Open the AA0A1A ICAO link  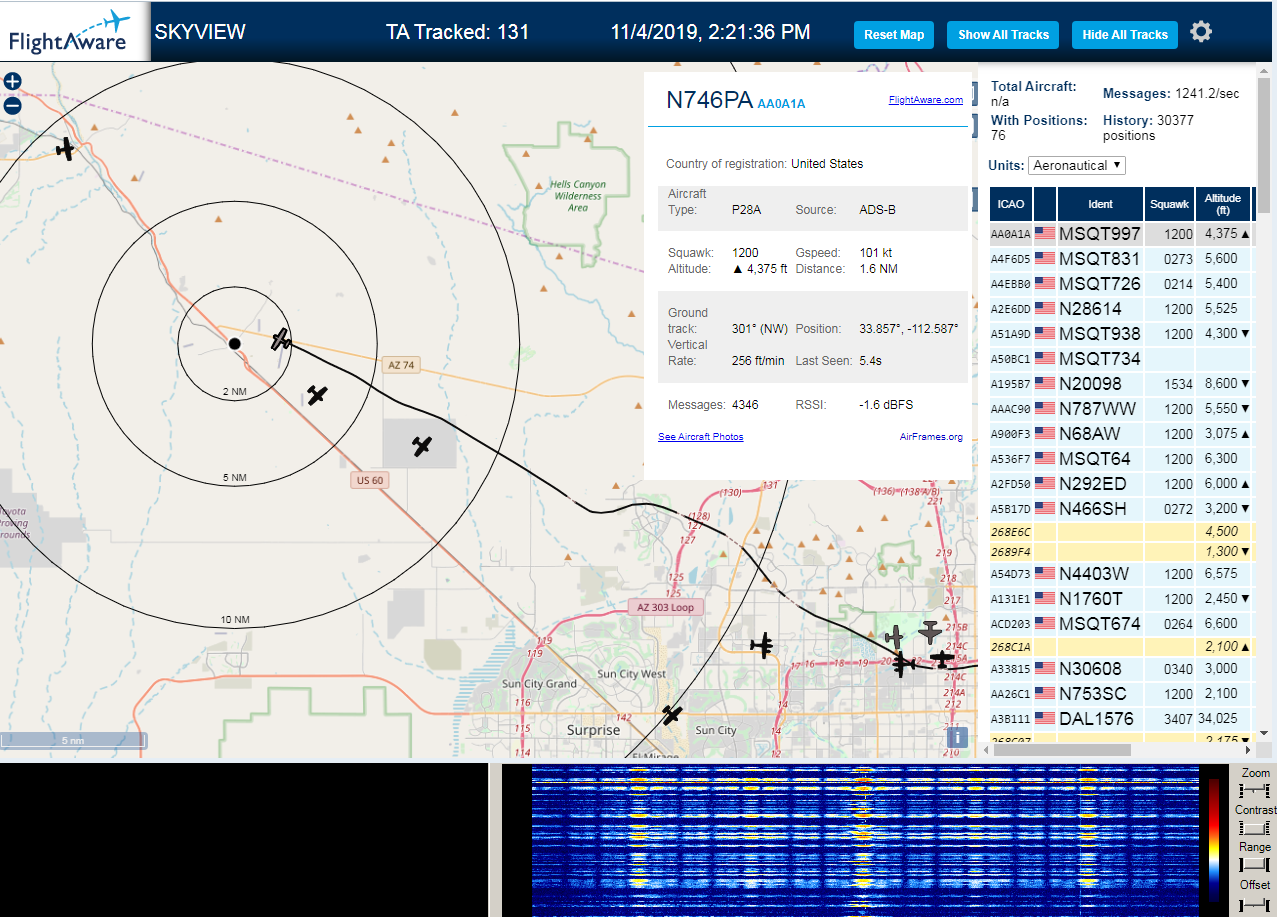(781, 103)
